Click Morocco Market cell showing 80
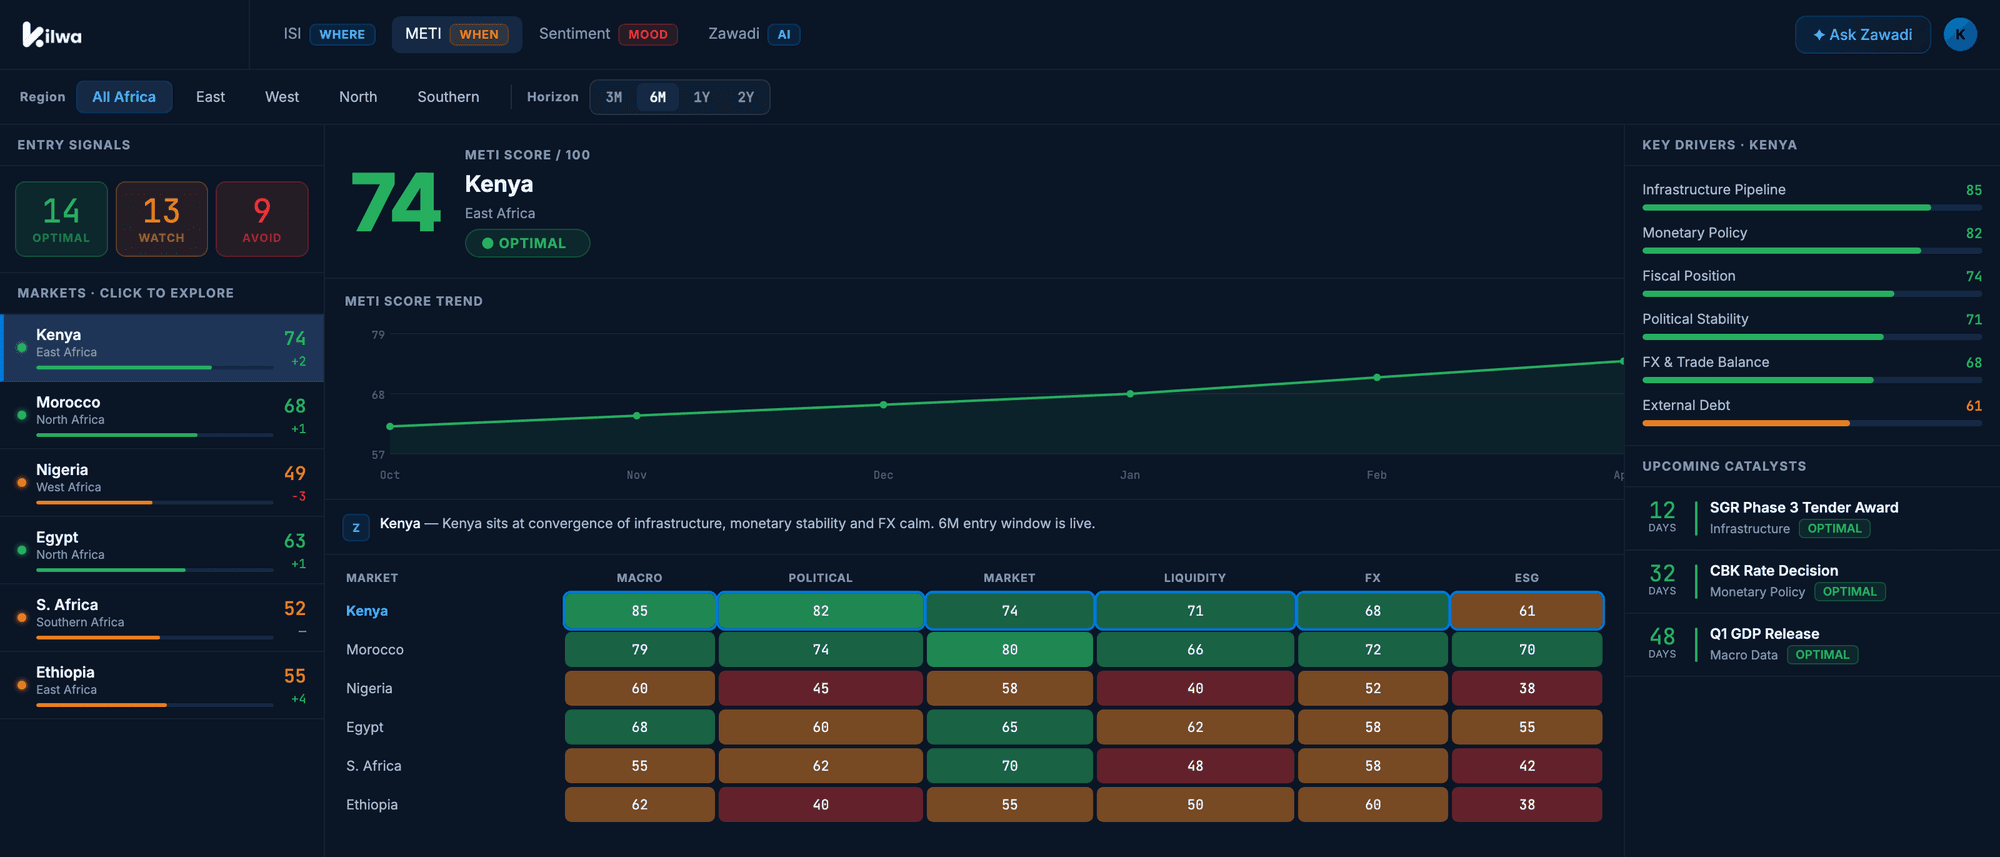Image resolution: width=2000 pixels, height=857 pixels. point(1010,650)
